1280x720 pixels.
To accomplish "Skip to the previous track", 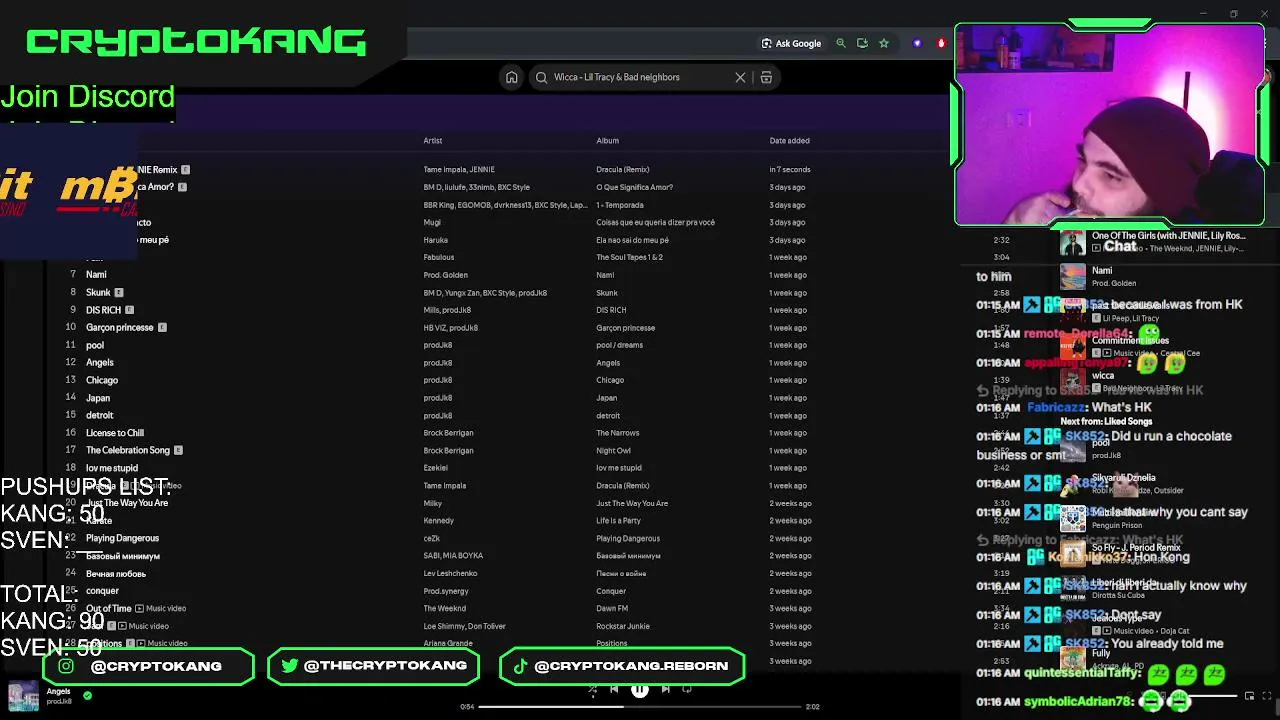I will pos(614,688).
